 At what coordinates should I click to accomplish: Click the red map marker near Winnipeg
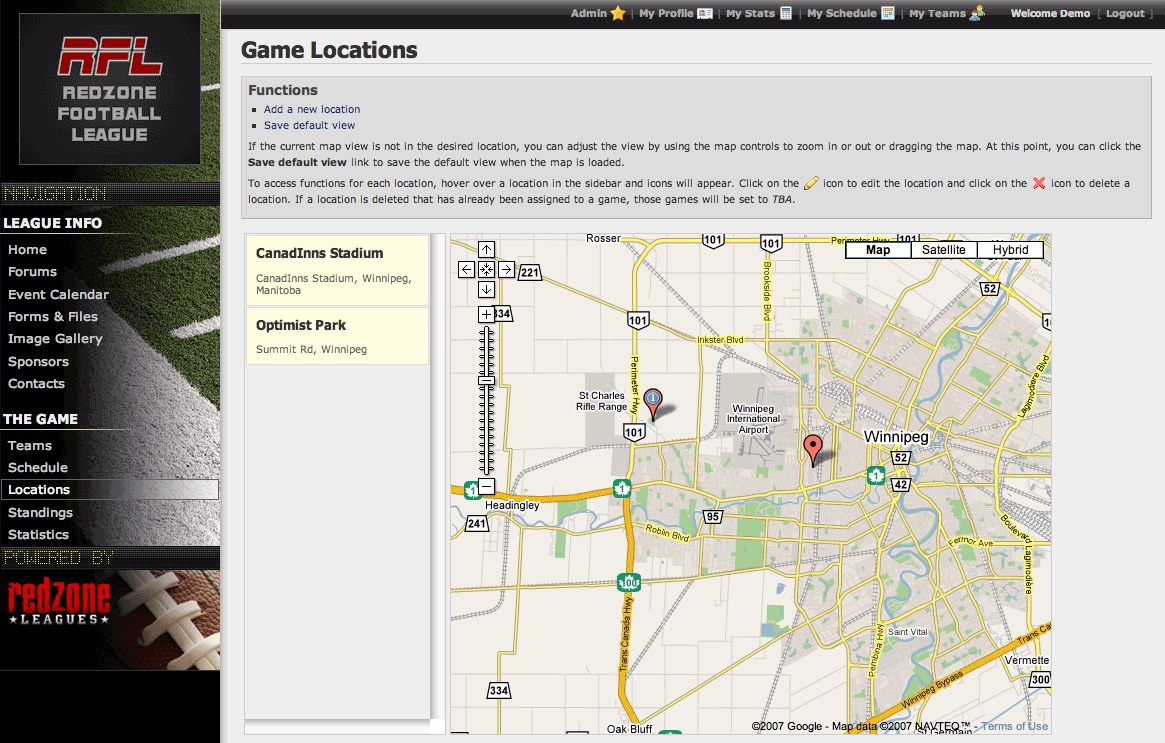(x=813, y=448)
